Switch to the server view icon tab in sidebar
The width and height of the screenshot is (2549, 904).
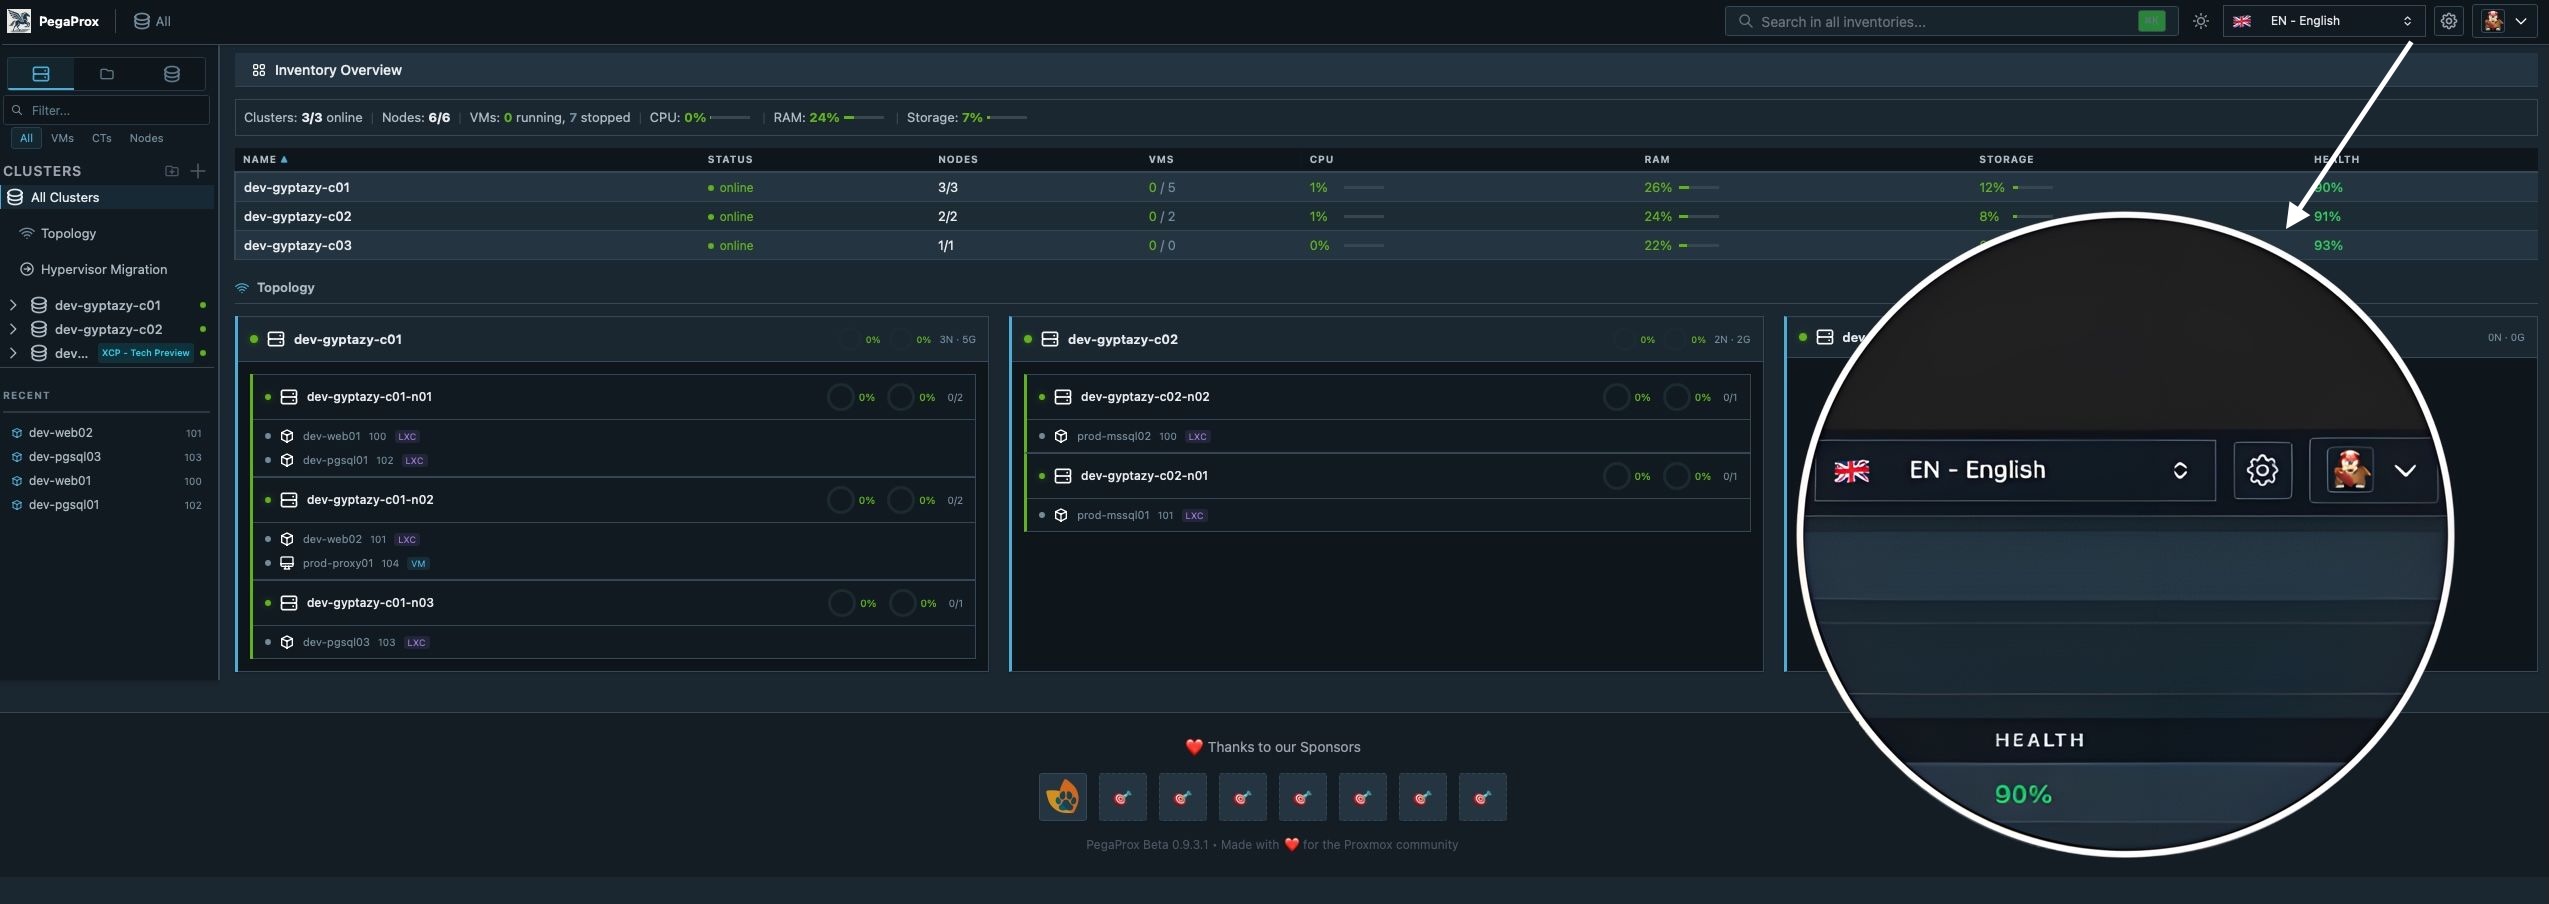pyautogui.click(x=41, y=74)
